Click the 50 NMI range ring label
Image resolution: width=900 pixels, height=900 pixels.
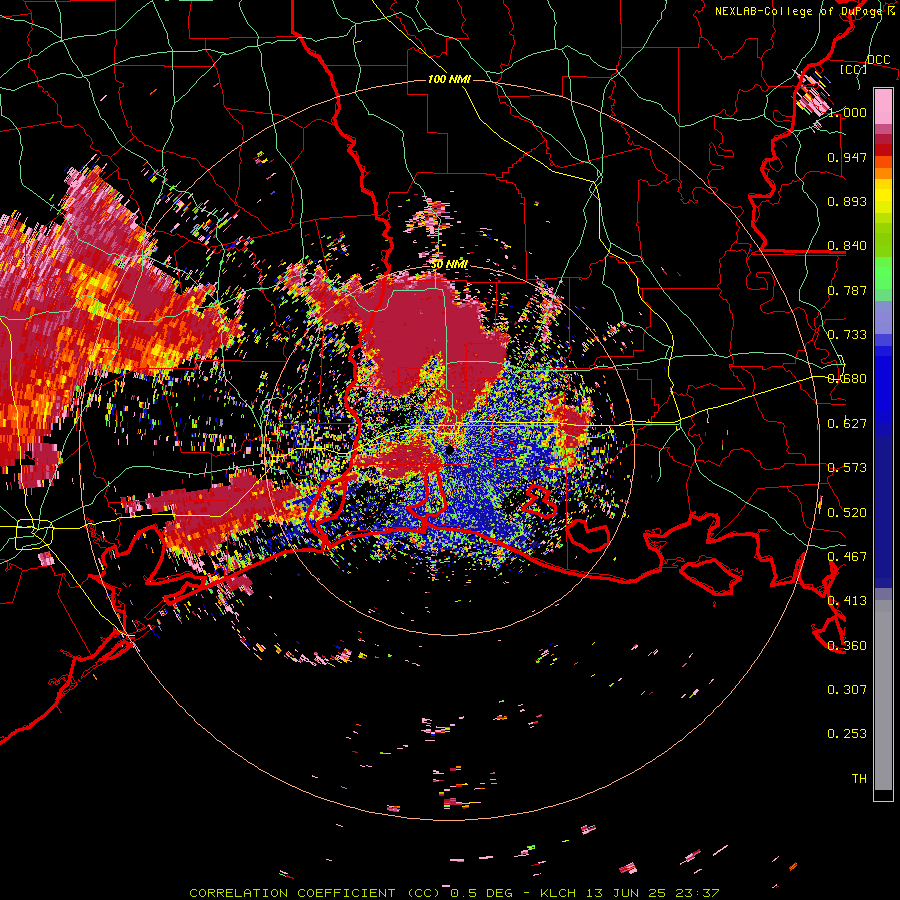449,265
